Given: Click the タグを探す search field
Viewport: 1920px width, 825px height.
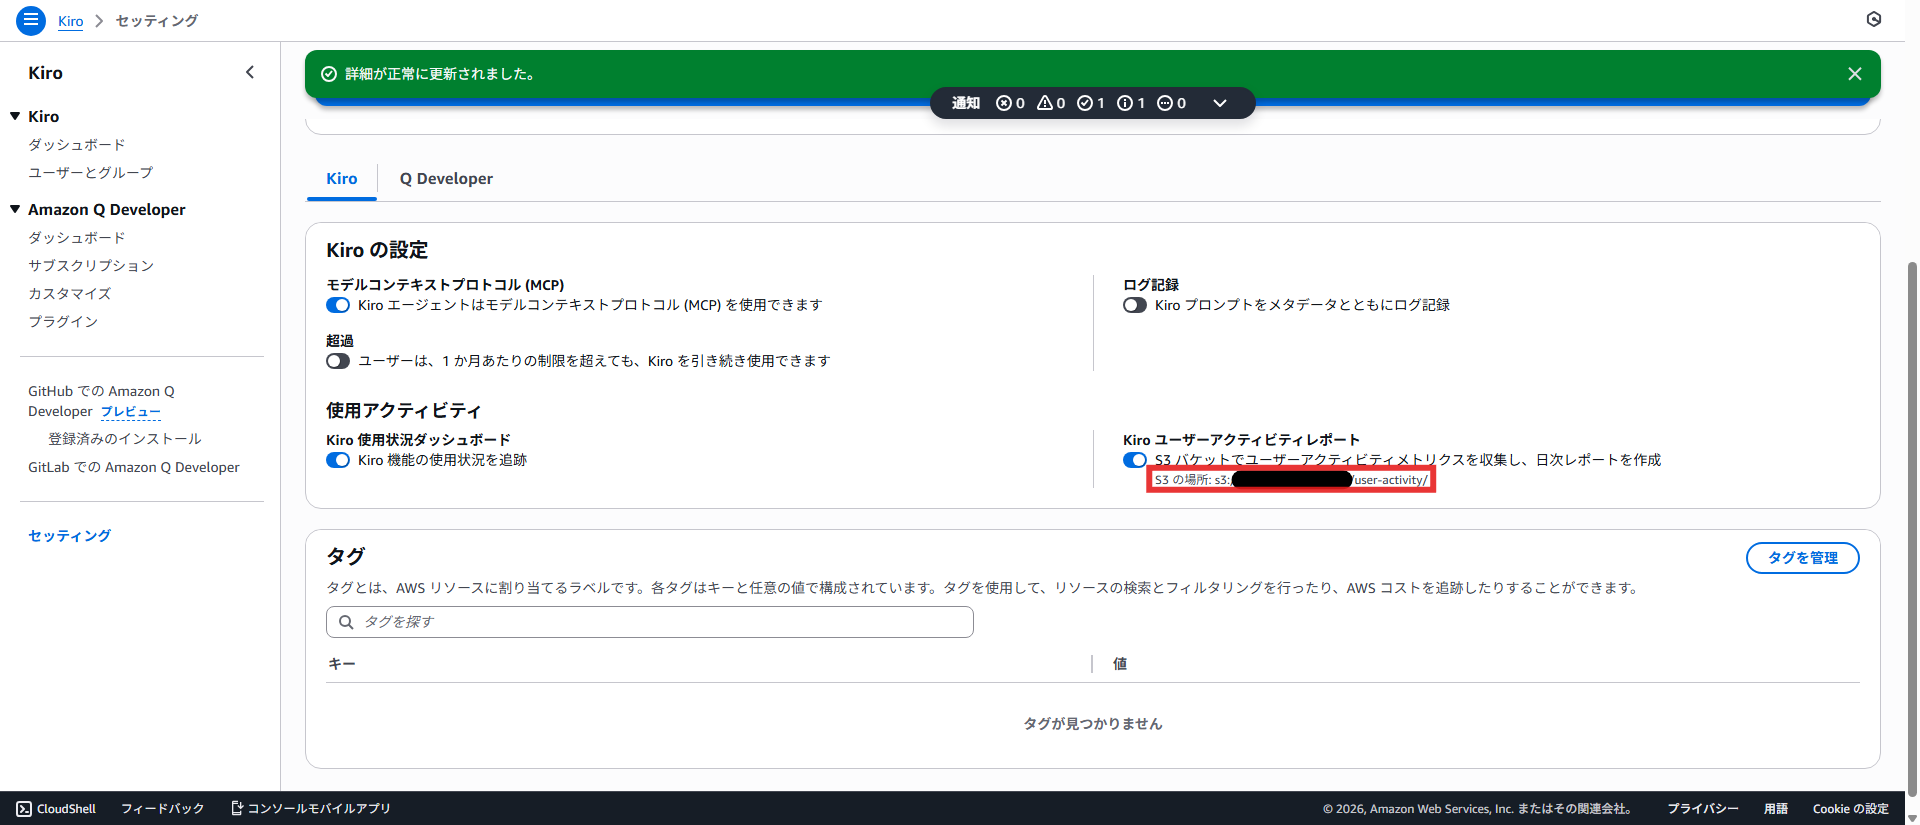Looking at the screenshot, I should tap(650, 622).
